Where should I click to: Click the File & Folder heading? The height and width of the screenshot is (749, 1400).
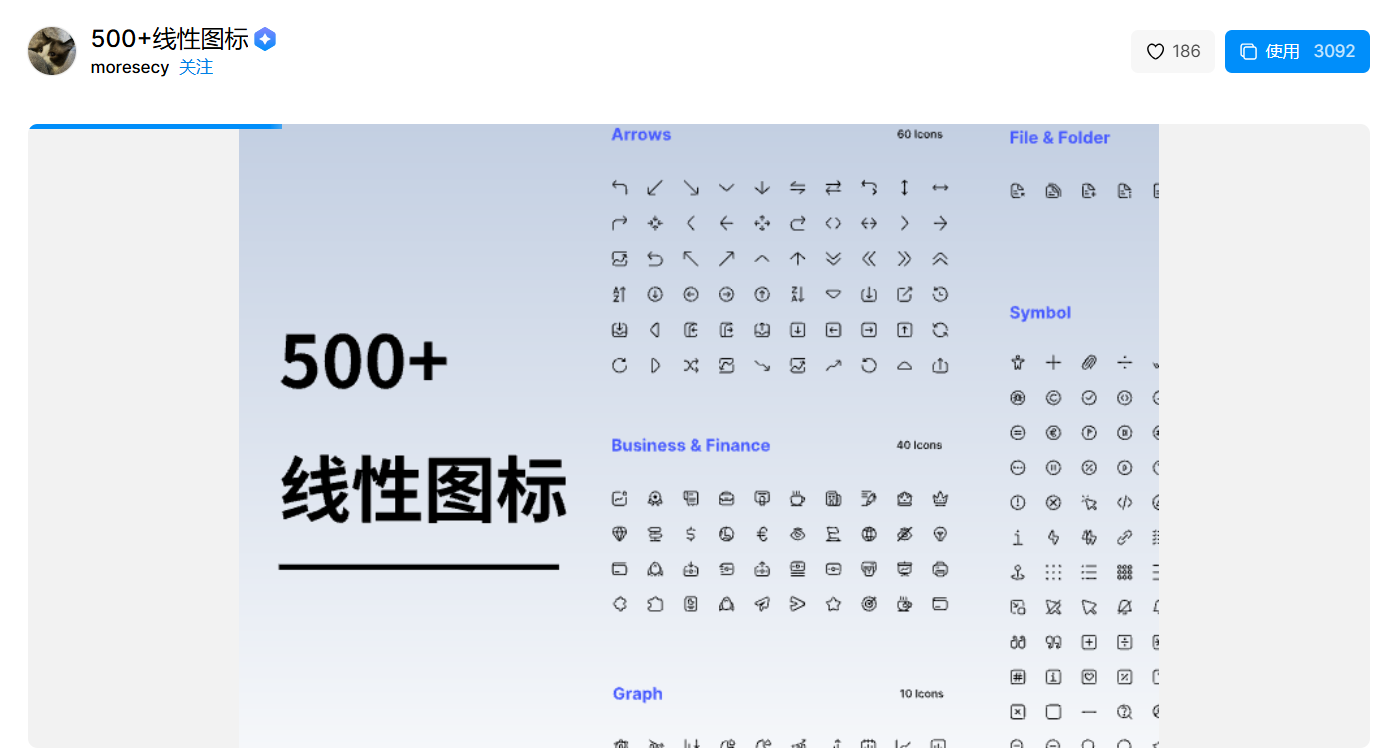tap(1060, 138)
